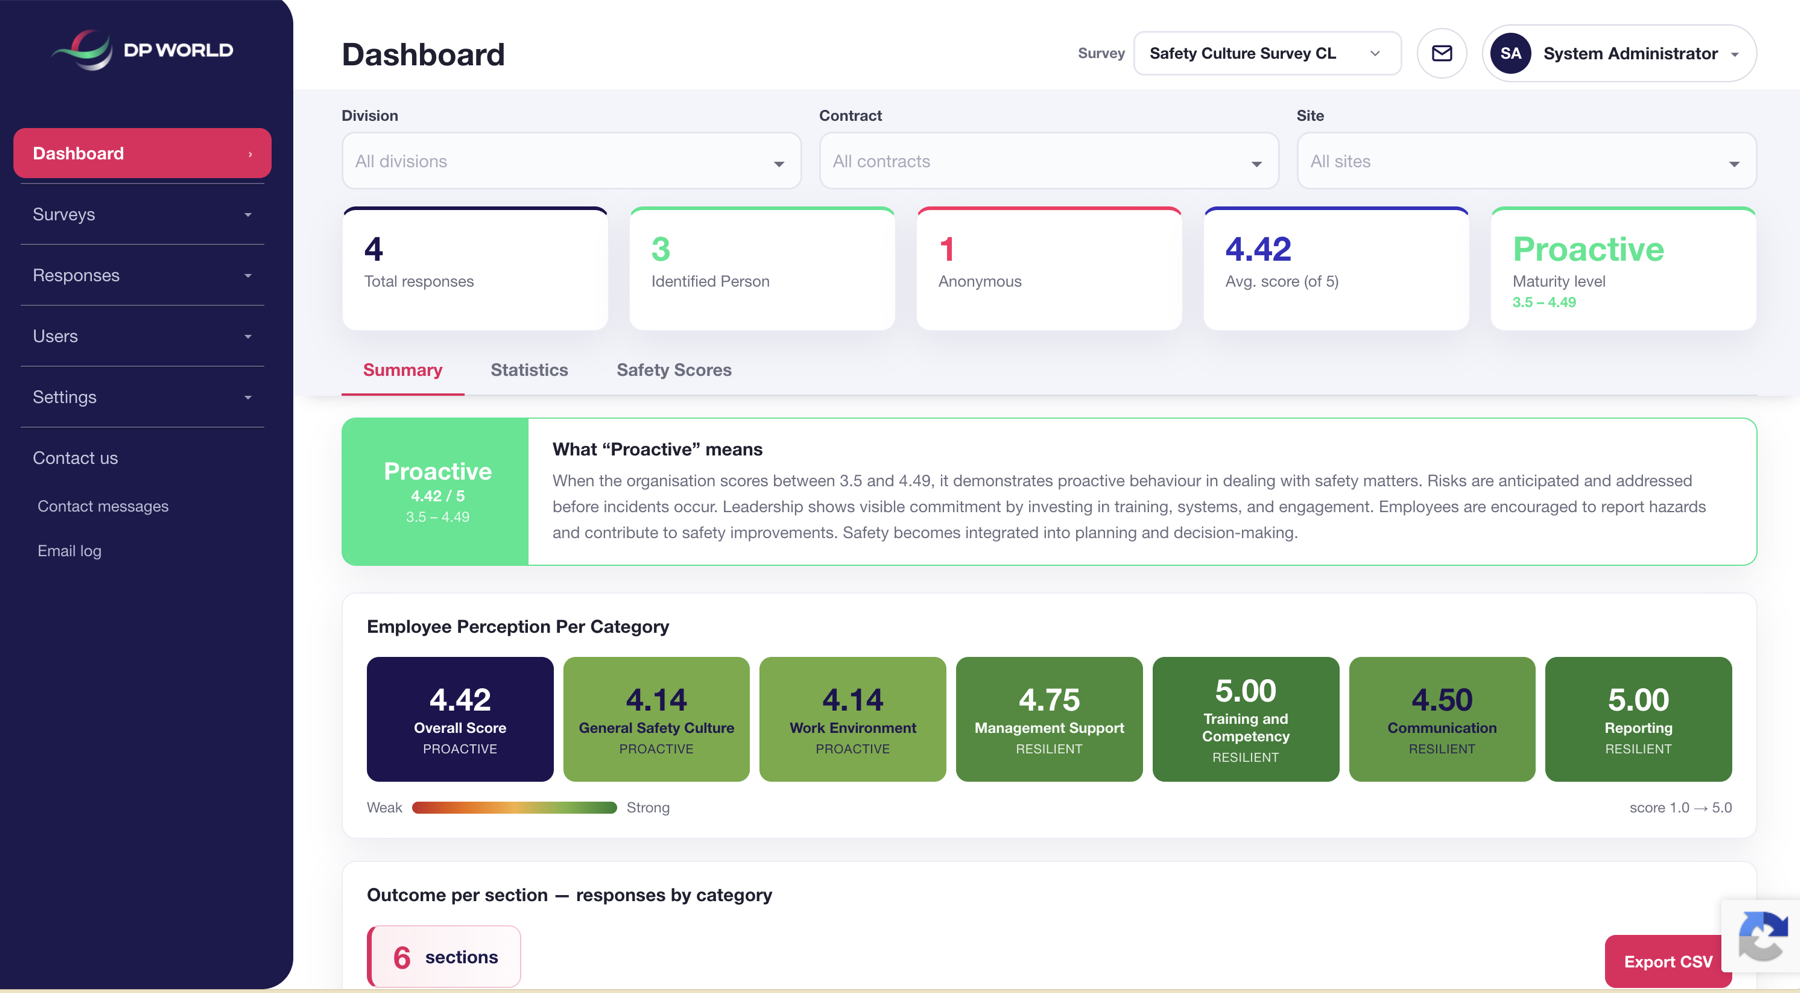Viewport: 1800px width, 993px height.
Task: Click the reCAPTCHA badge icon
Action: [1763, 935]
